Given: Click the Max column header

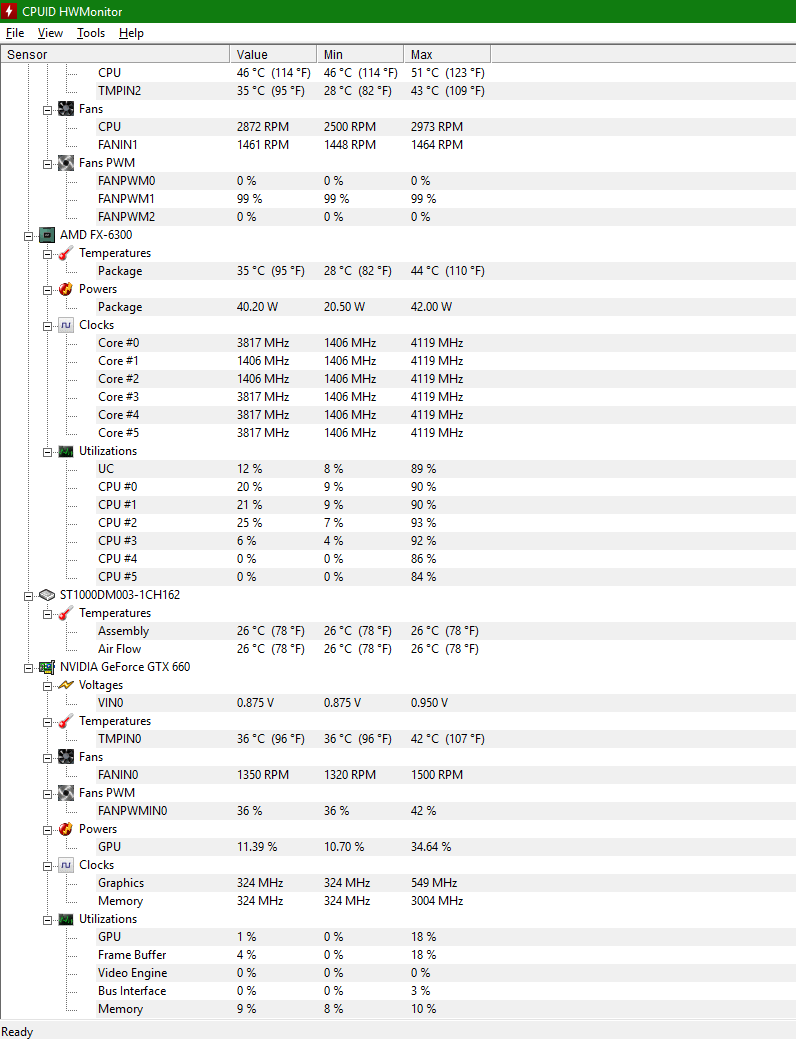Looking at the screenshot, I should click(447, 54).
